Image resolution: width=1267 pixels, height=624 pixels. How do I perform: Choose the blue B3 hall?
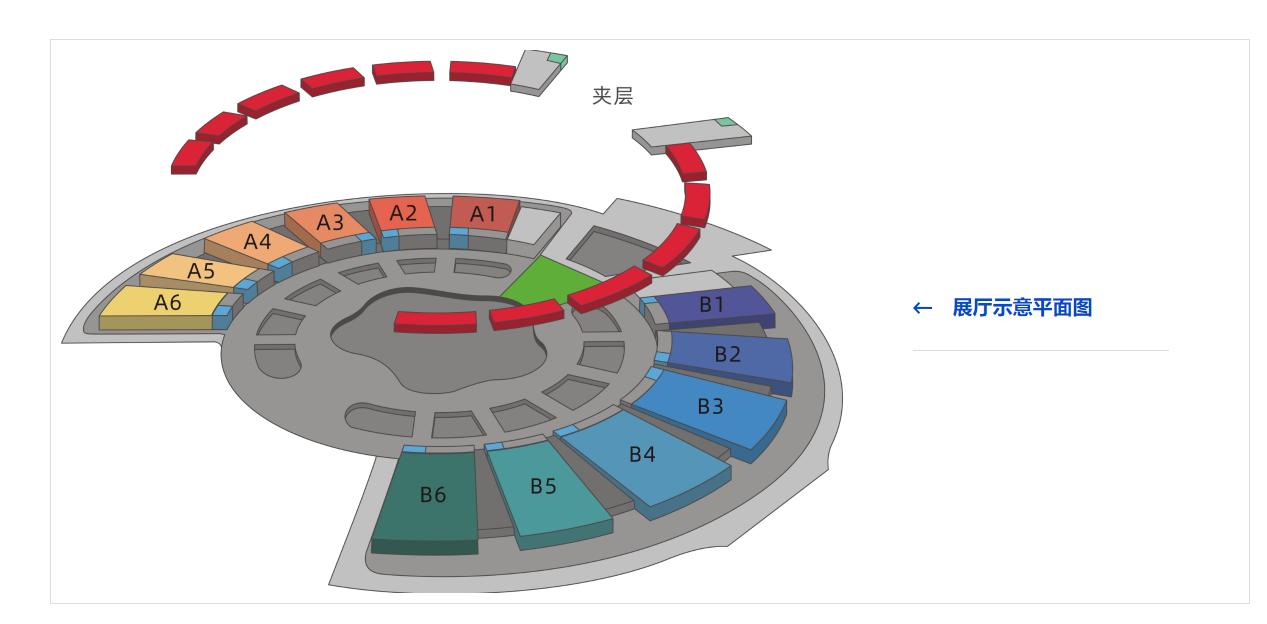click(x=711, y=407)
